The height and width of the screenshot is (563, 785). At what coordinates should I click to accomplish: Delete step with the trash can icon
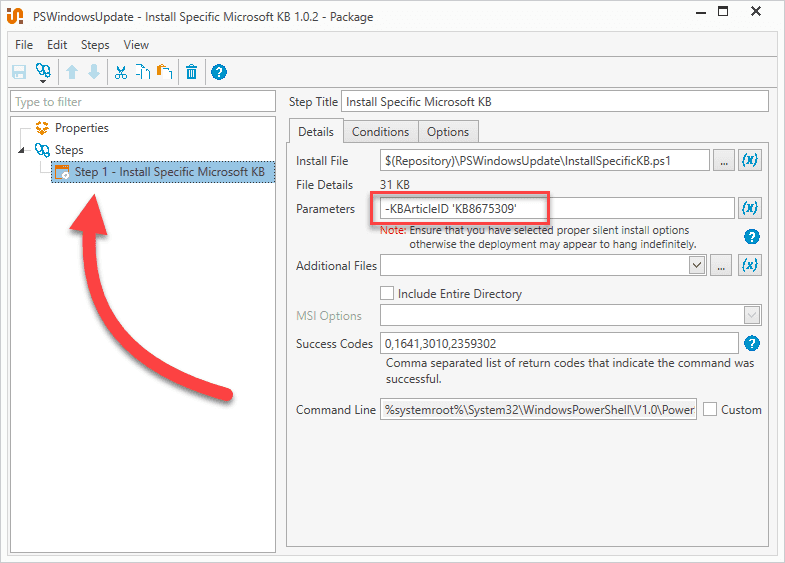coord(192,72)
